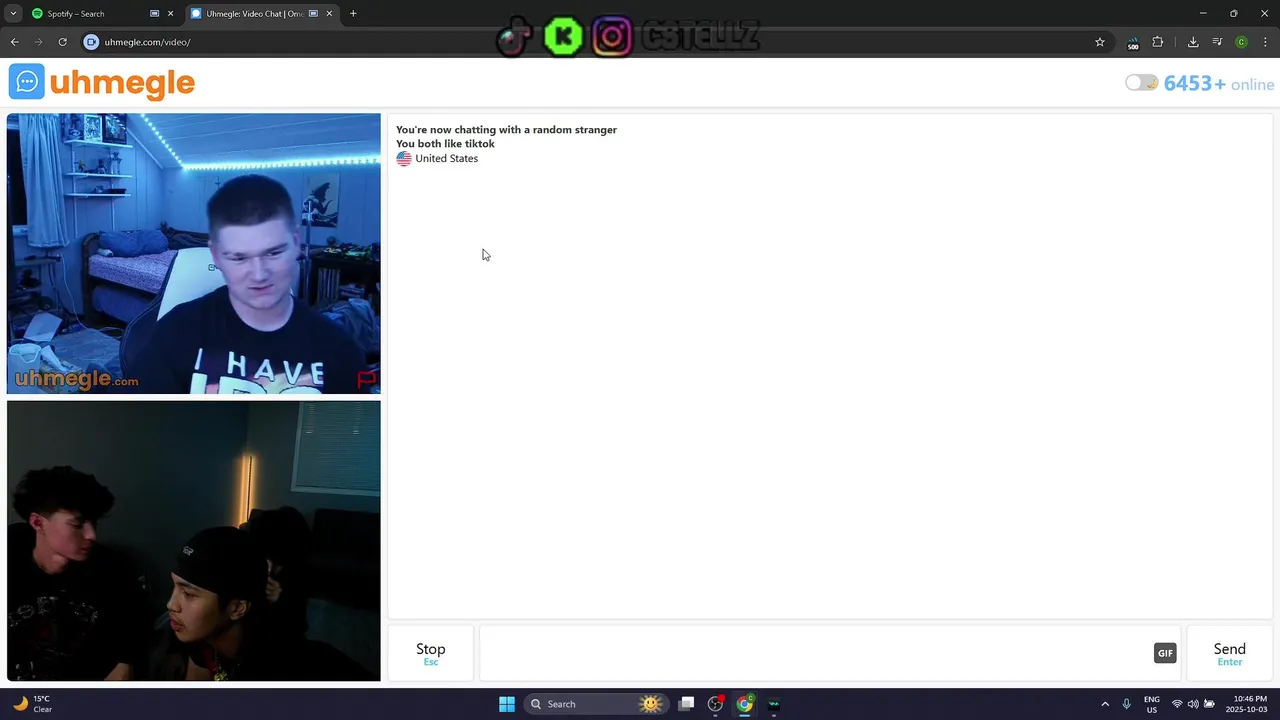Click the Uhmegle chat bubble logo icon
The image size is (1280, 720).
point(27,82)
